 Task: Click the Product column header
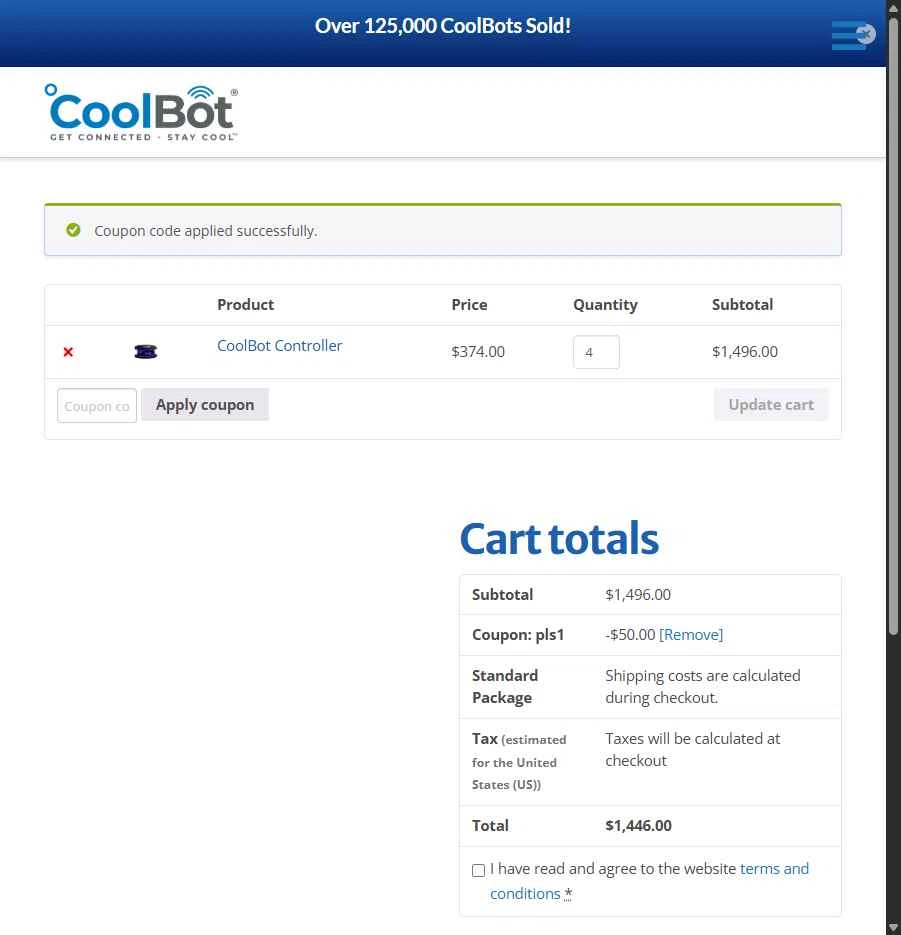[x=246, y=305]
